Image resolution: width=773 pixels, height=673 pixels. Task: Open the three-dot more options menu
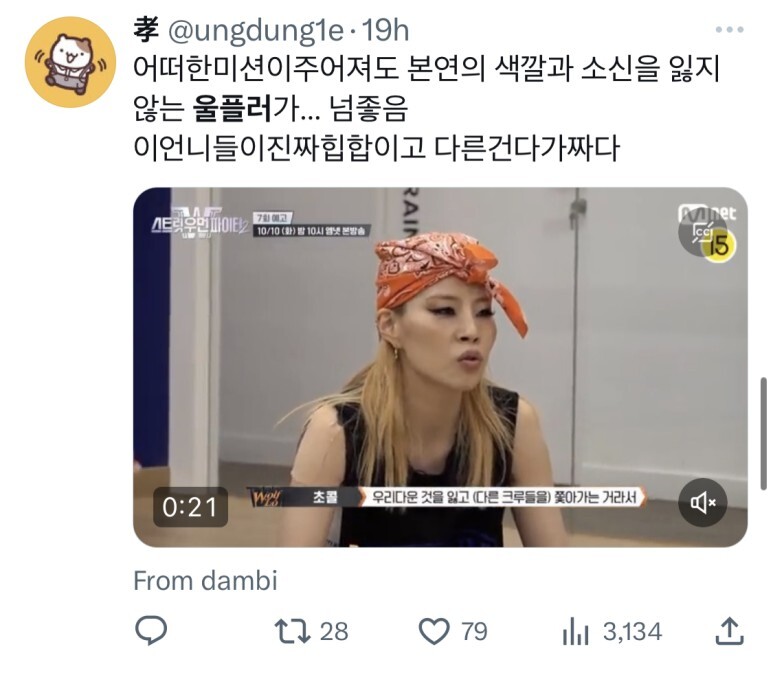pos(729,30)
